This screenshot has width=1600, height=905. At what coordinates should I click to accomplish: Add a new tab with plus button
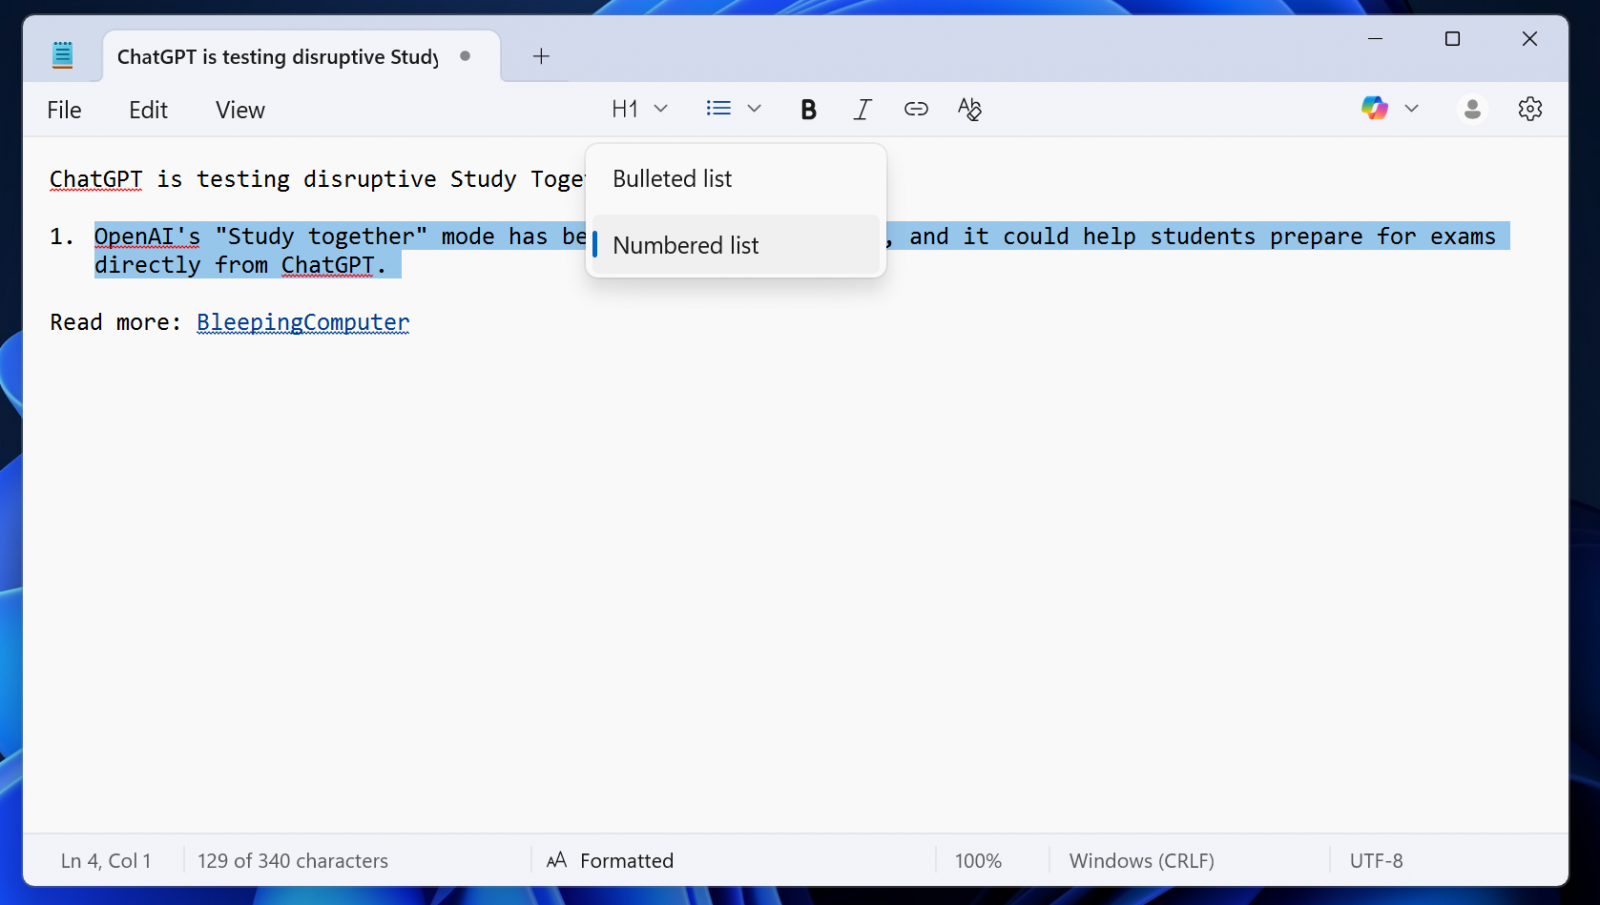tap(541, 56)
